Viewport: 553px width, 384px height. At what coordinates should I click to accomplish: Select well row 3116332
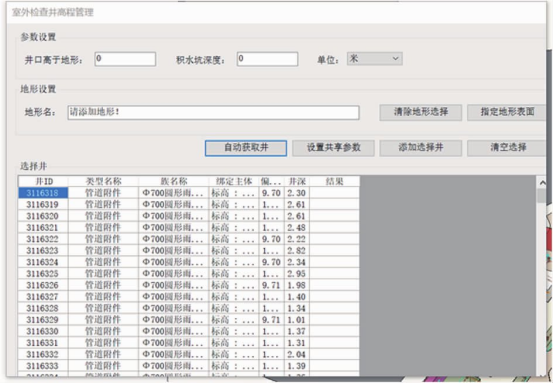189,354
